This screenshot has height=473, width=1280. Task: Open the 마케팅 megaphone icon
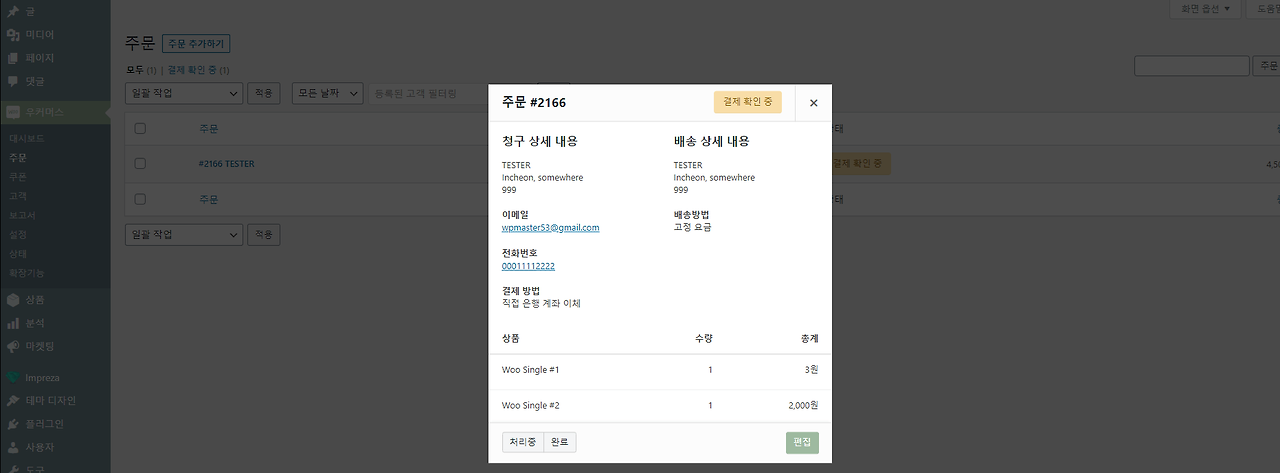coord(13,346)
